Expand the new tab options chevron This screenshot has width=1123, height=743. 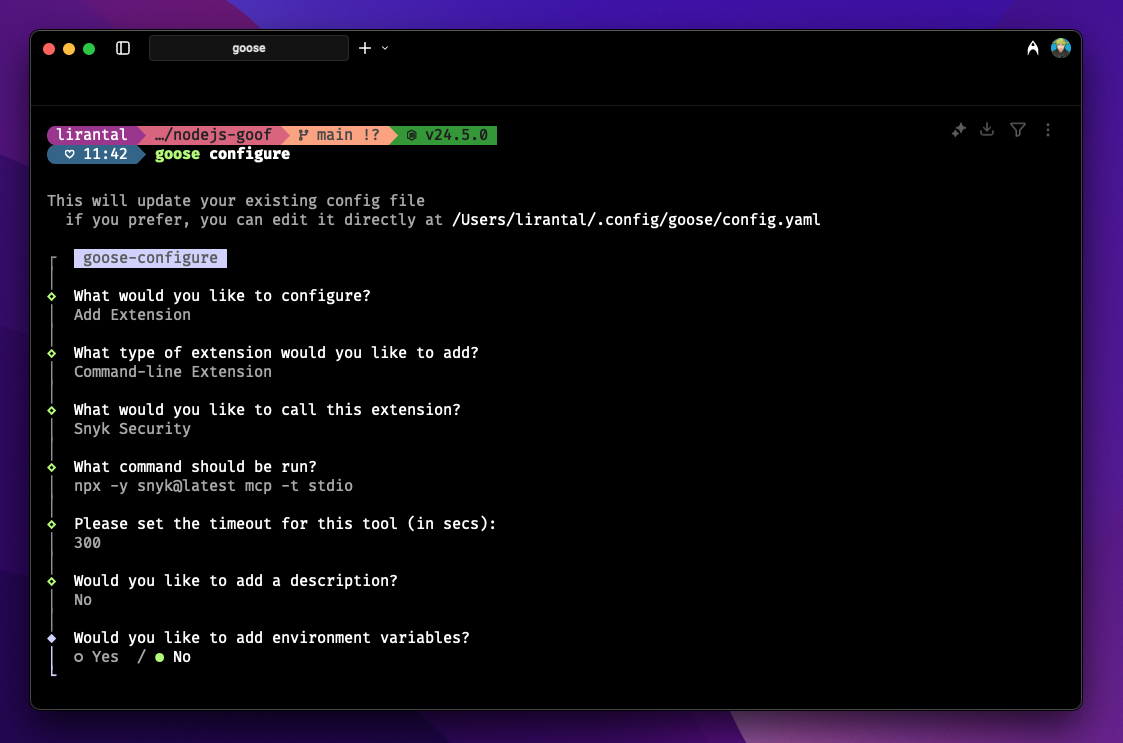pos(385,48)
